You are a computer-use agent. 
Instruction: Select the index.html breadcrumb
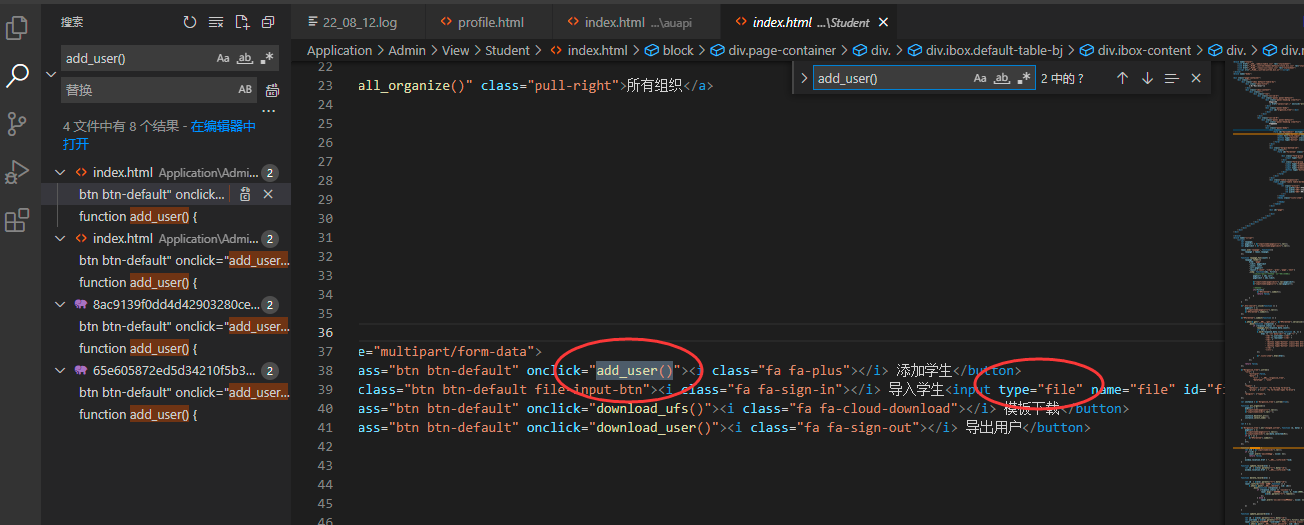588,50
